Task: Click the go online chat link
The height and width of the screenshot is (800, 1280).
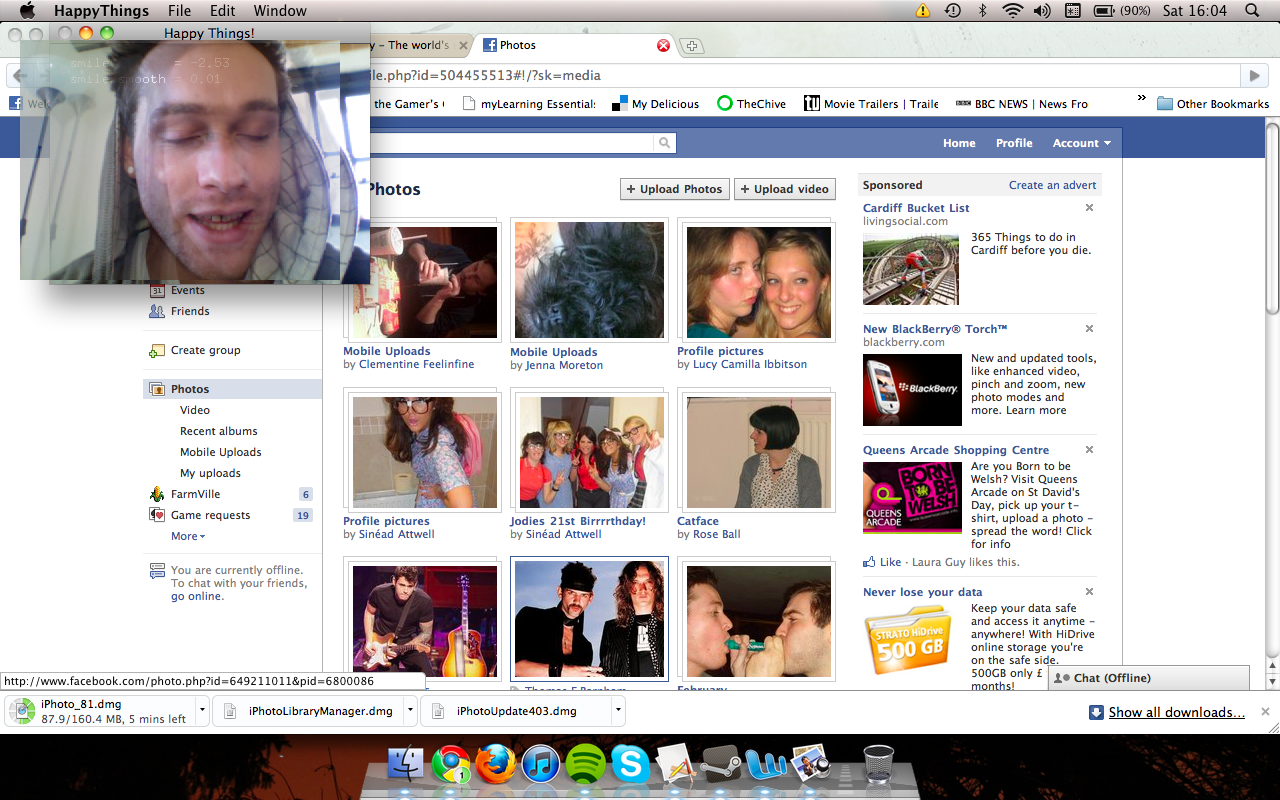Action: 197,596
